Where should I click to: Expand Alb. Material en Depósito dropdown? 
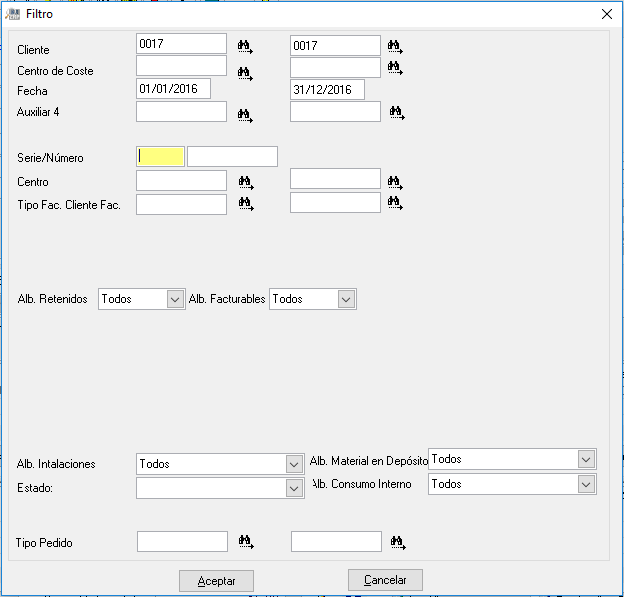coord(586,460)
